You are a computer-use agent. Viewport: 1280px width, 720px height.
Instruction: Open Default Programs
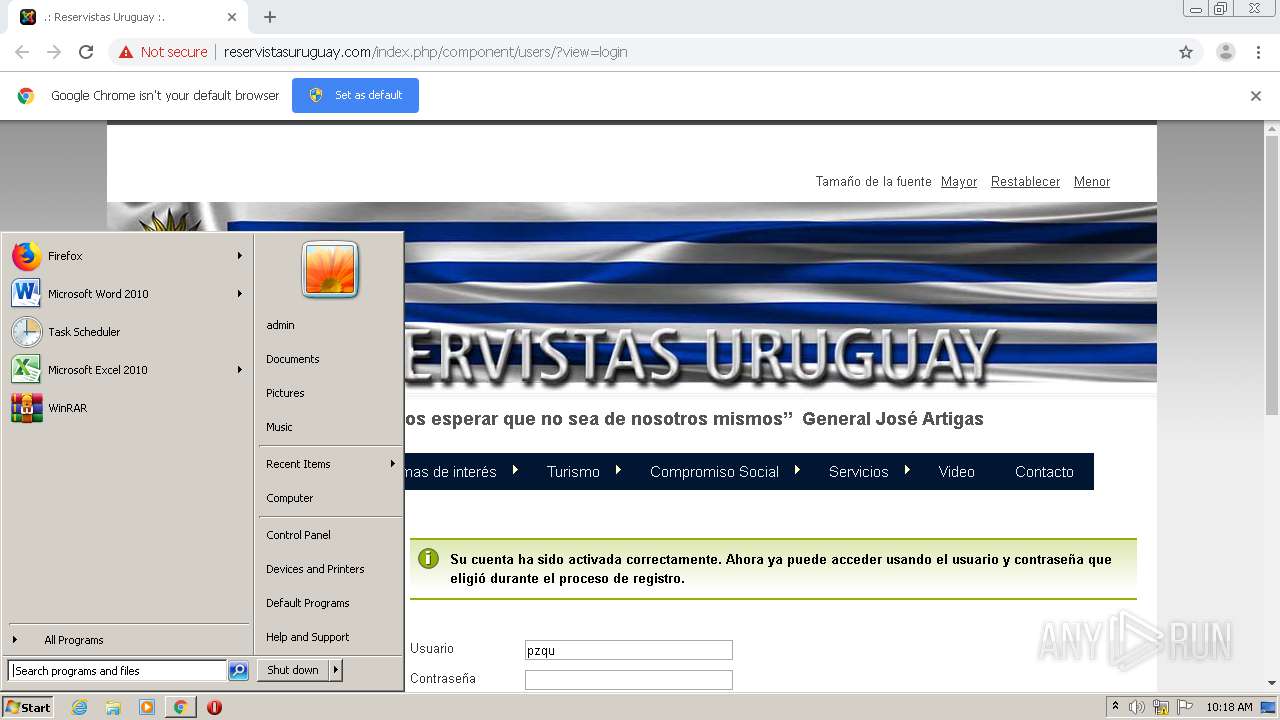tap(308, 603)
